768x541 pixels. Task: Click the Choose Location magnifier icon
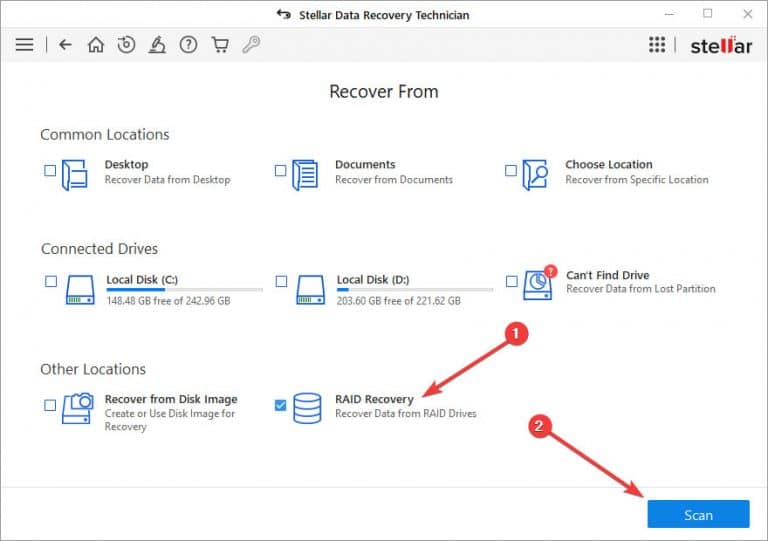[x=535, y=175]
